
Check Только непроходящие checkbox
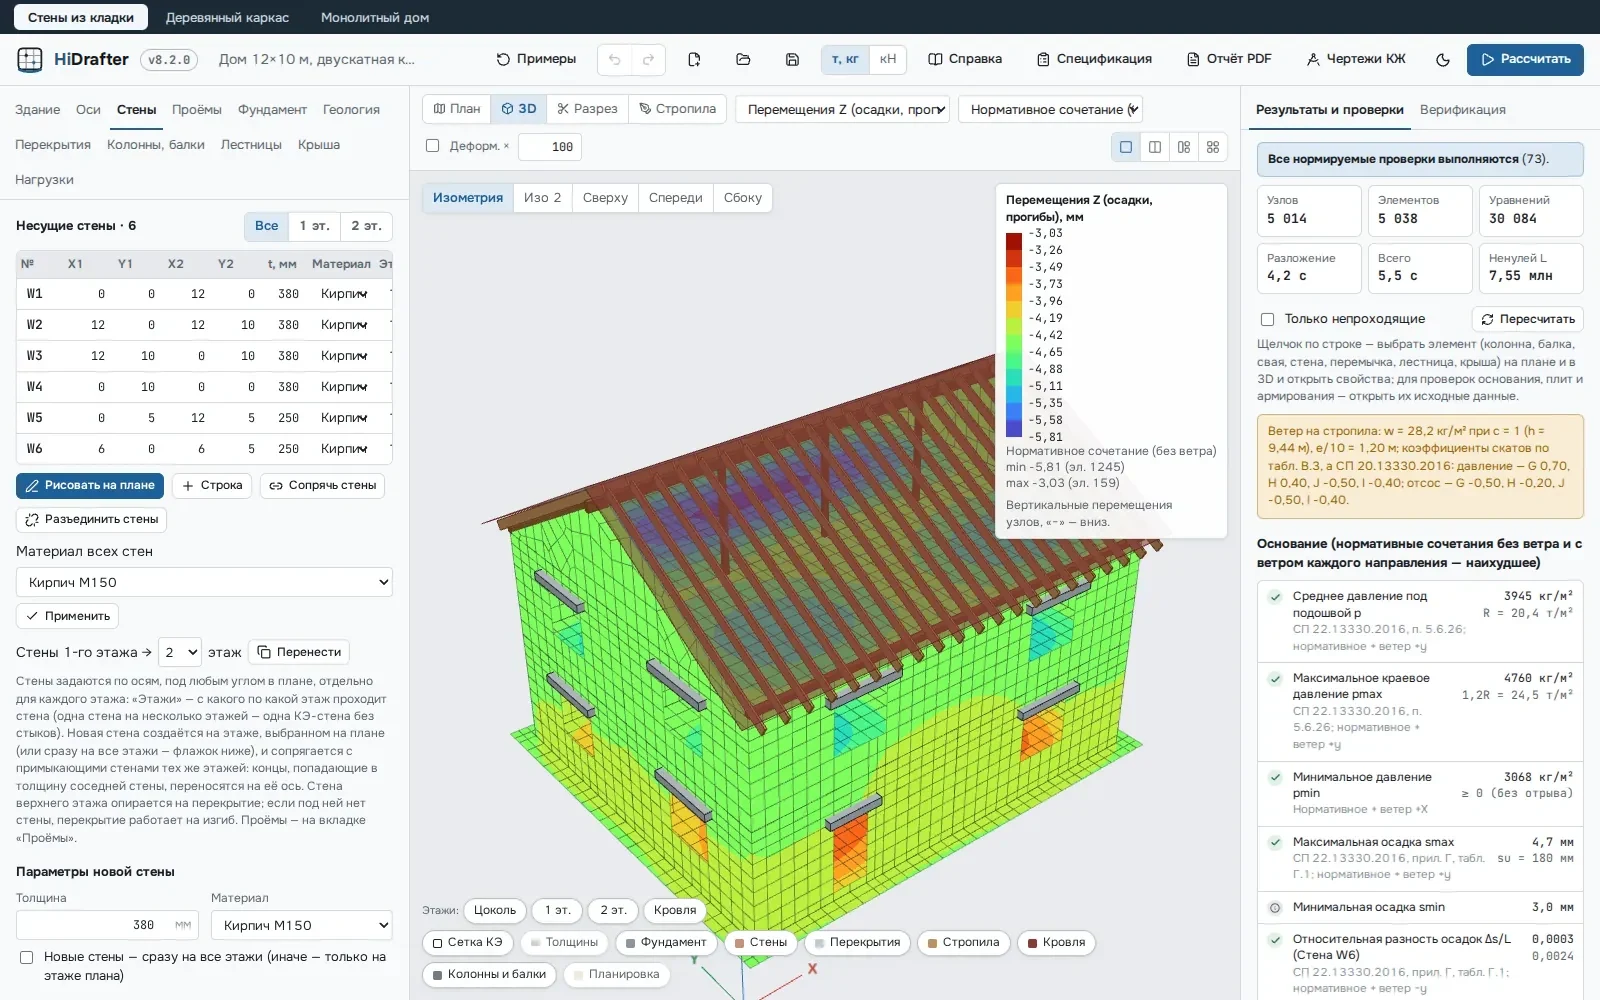tap(1267, 319)
